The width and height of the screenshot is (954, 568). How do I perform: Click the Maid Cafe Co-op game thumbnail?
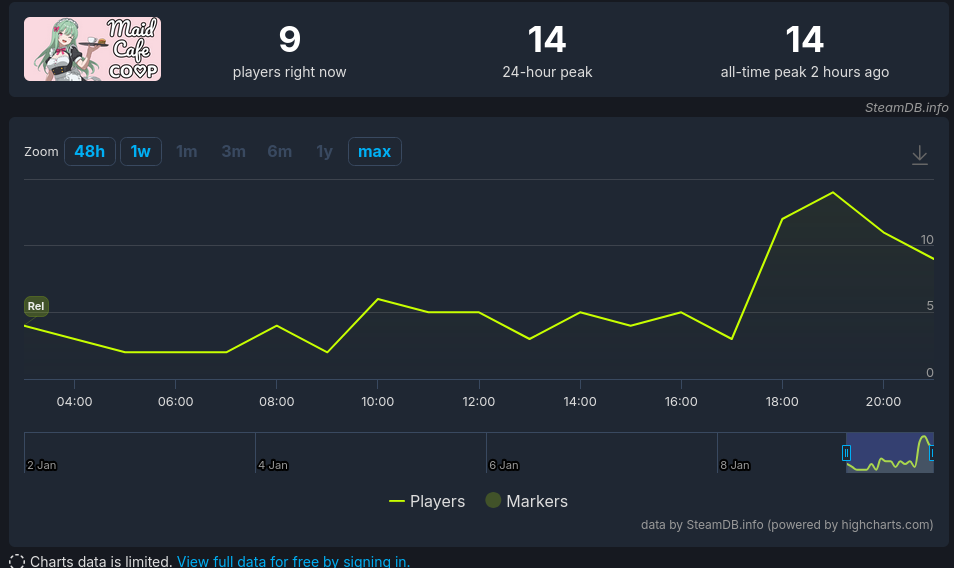pyautogui.click(x=92, y=49)
